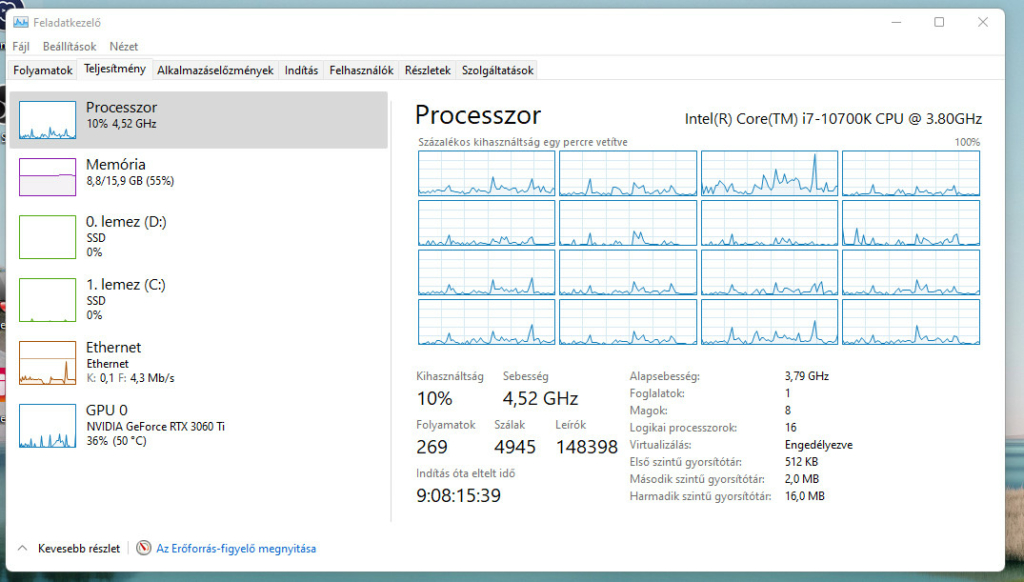Open the Szolgáltatások tab
Image resolution: width=1024 pixels, height=582 pixels.
click(497, 70)
